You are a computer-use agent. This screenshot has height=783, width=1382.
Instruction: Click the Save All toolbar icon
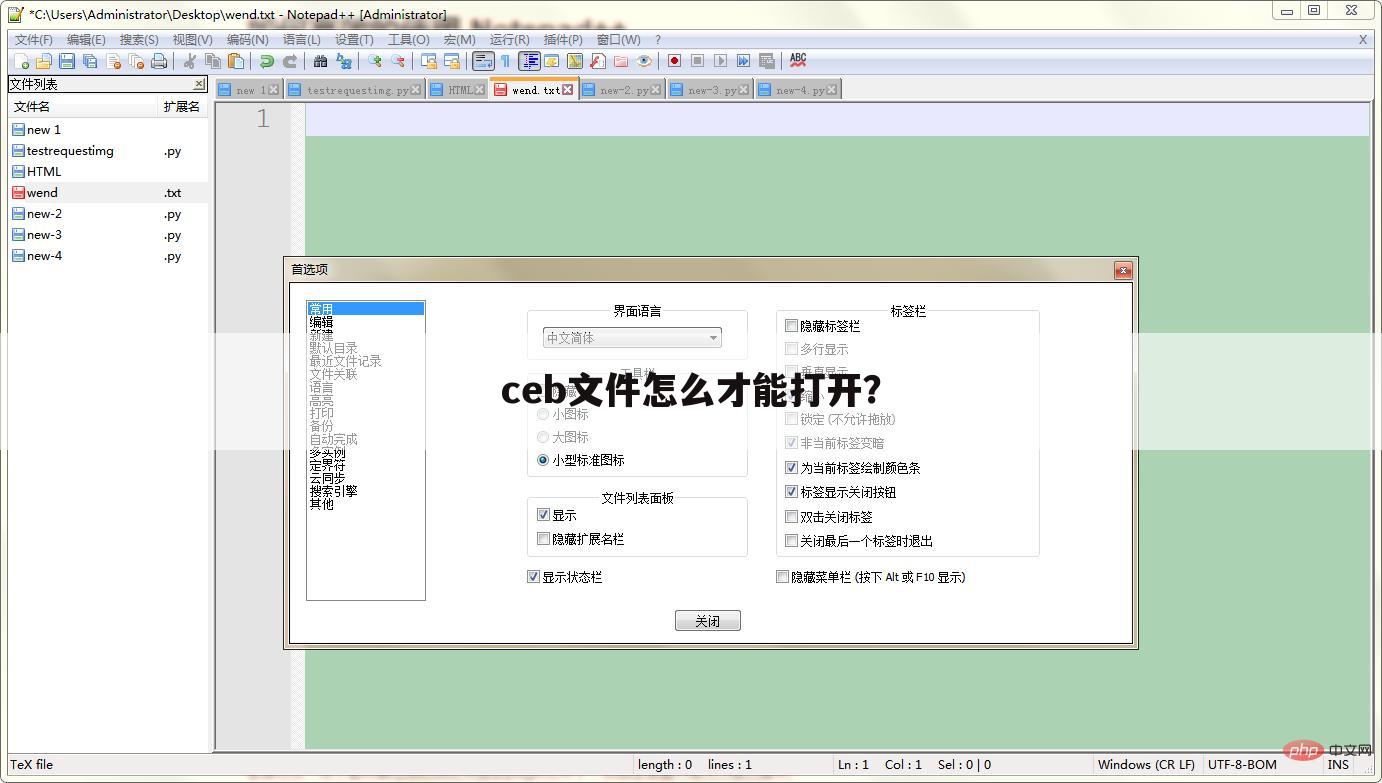click(x=89, y=61)
